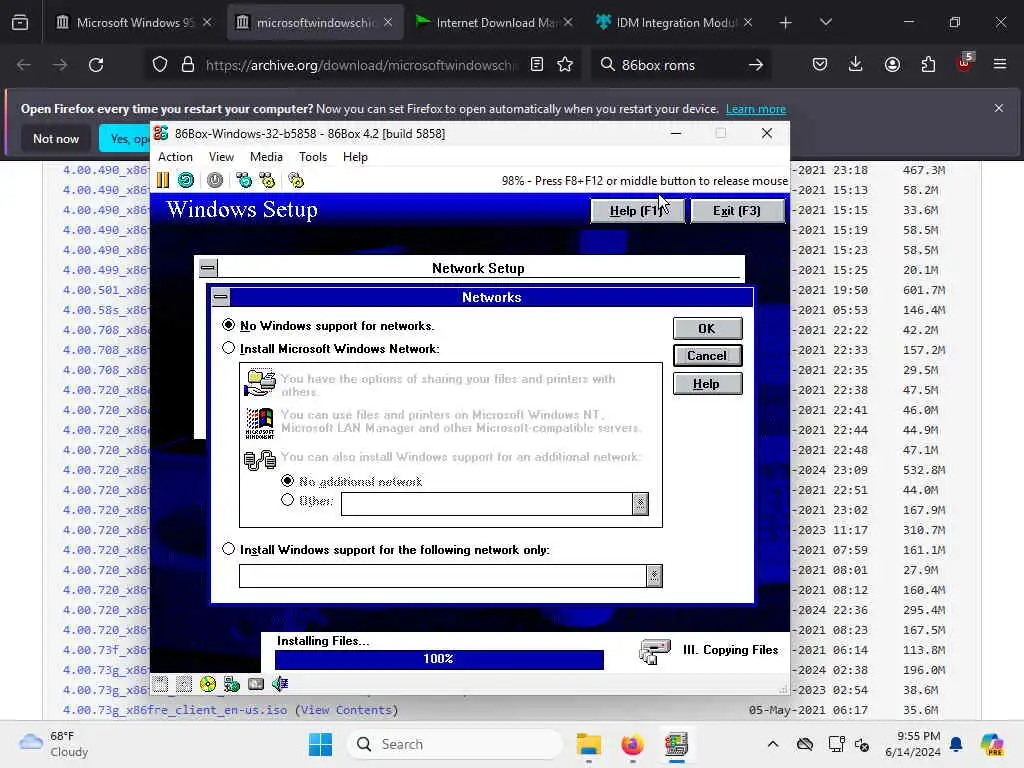Open the Other network dropdown arrow

pos(640,504)
